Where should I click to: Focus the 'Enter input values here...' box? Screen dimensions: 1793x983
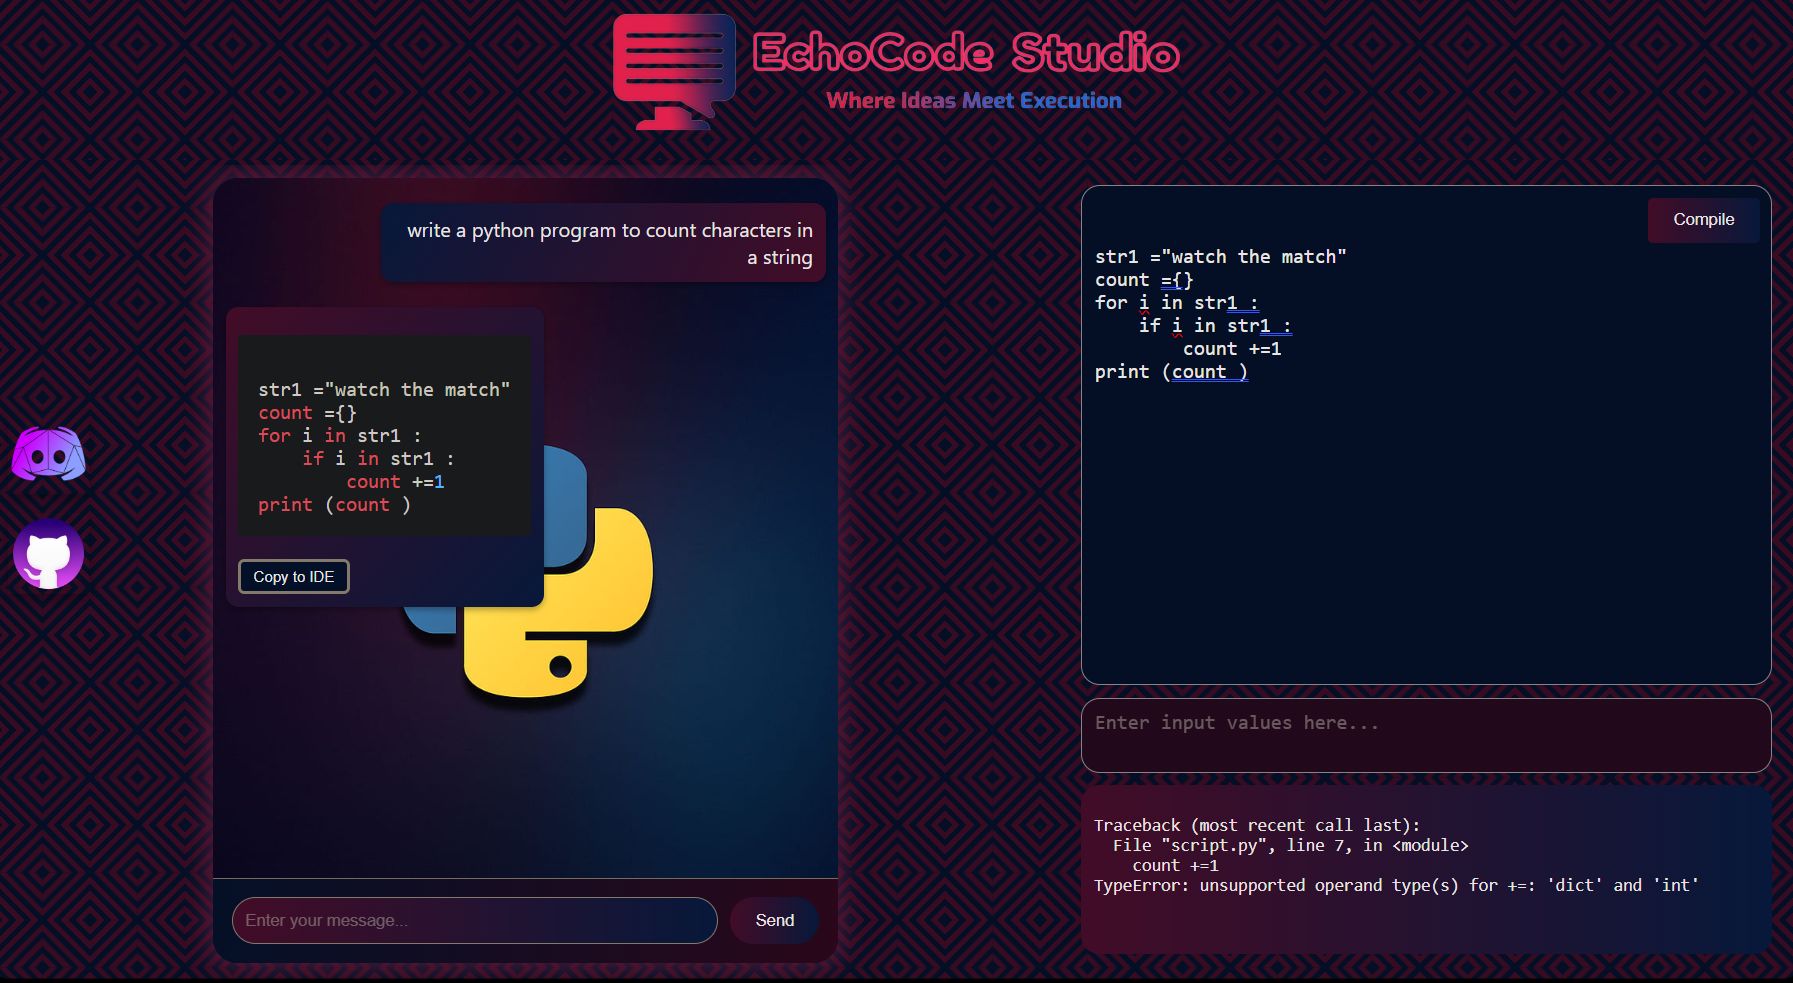[1426, 735]
